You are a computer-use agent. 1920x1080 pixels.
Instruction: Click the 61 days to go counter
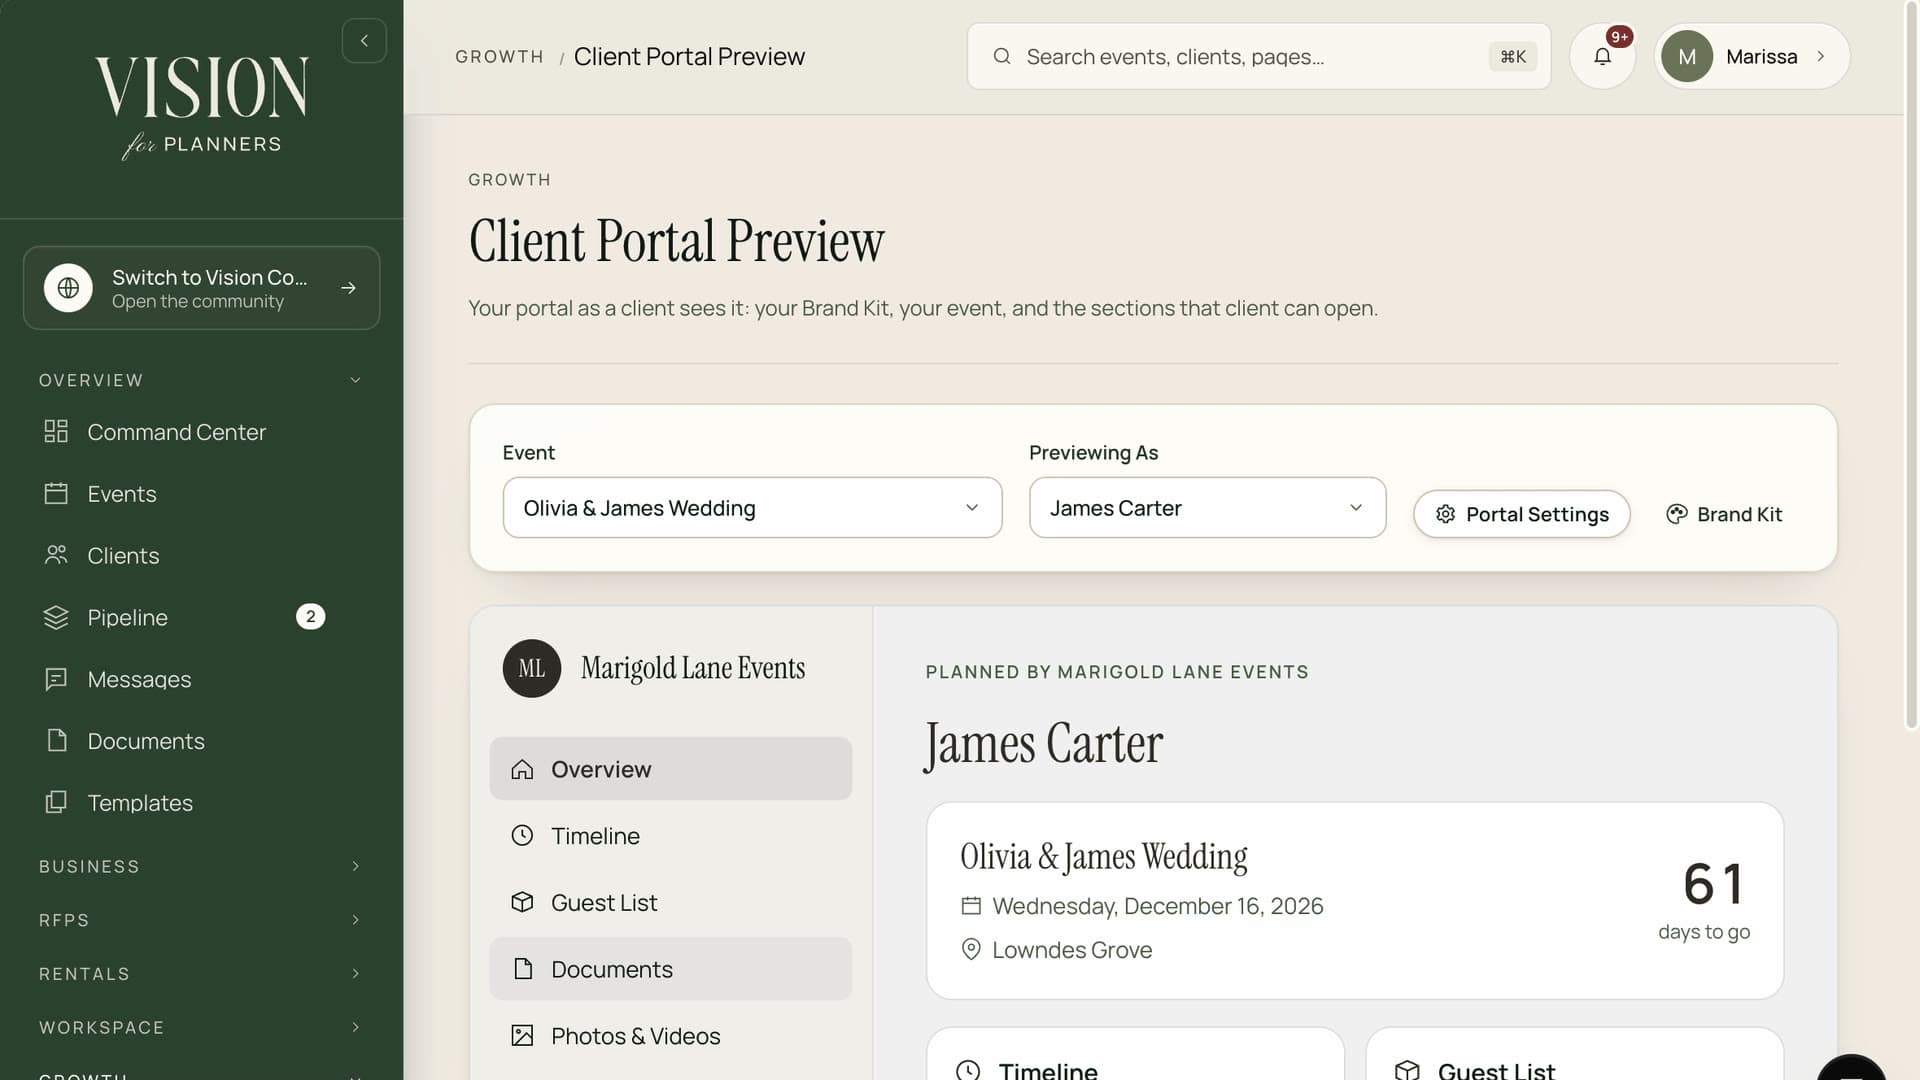pyautogui.click(x=1704, y=900)
